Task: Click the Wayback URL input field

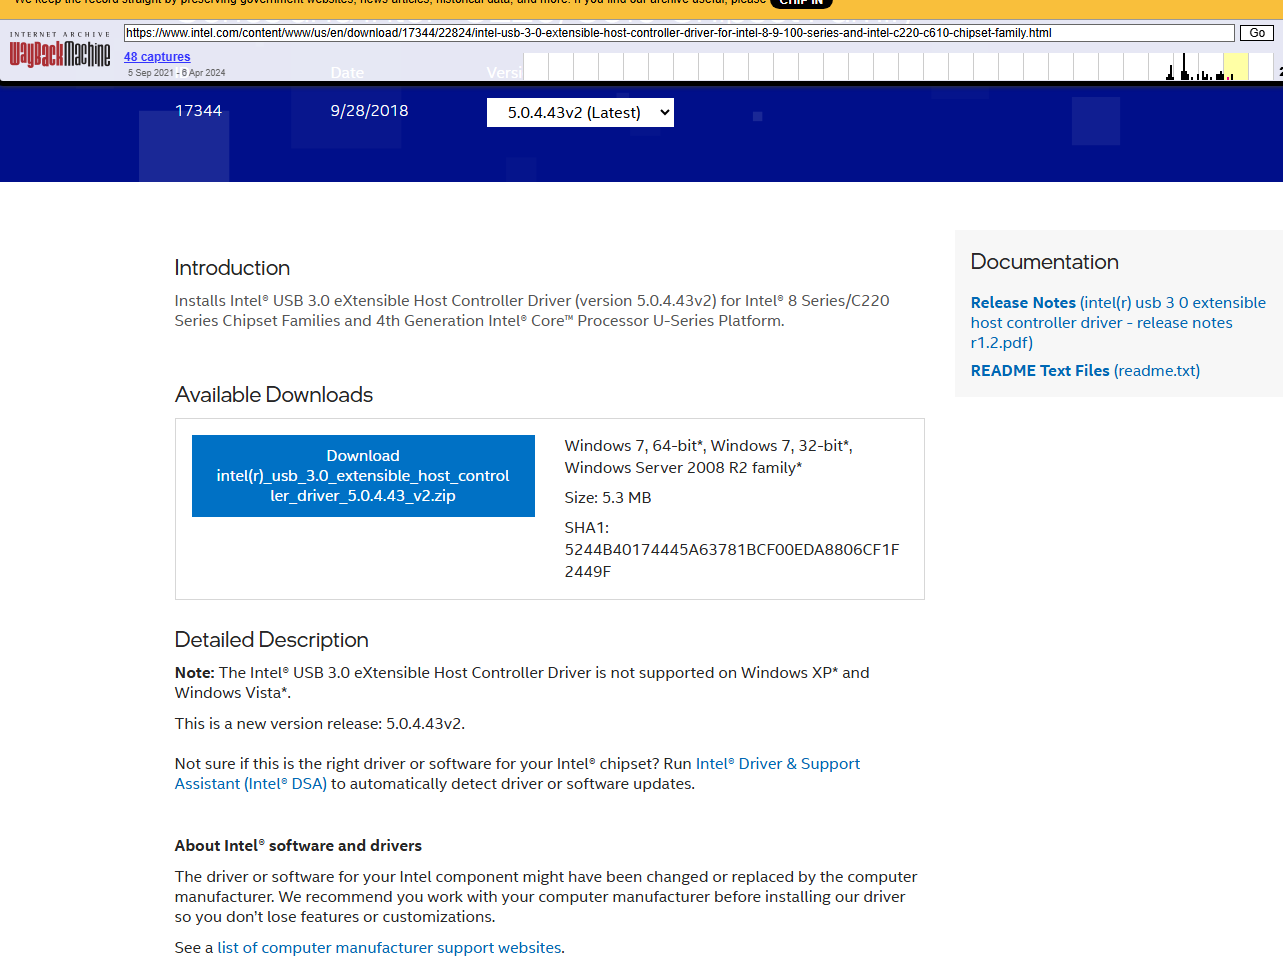Action: pos(679,33)
